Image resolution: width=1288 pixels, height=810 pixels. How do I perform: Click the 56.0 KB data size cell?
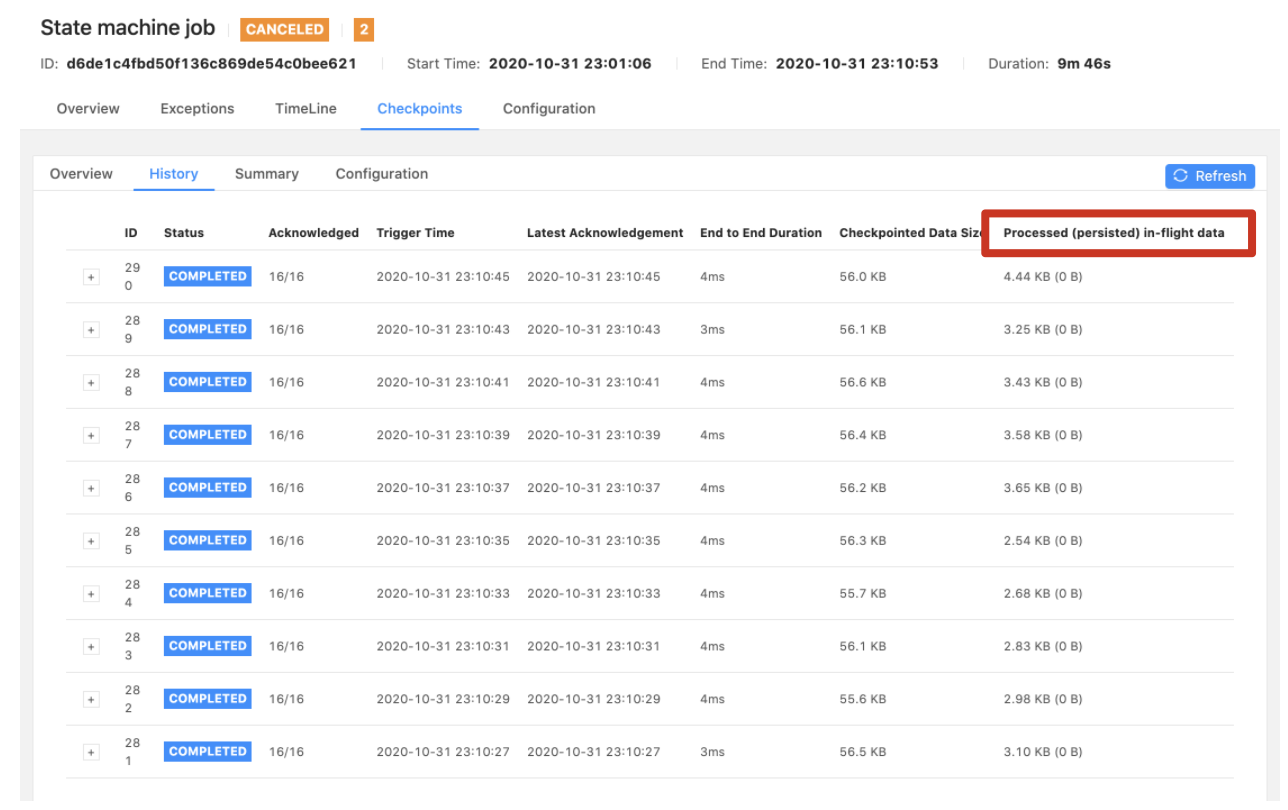tap(863, 277)
